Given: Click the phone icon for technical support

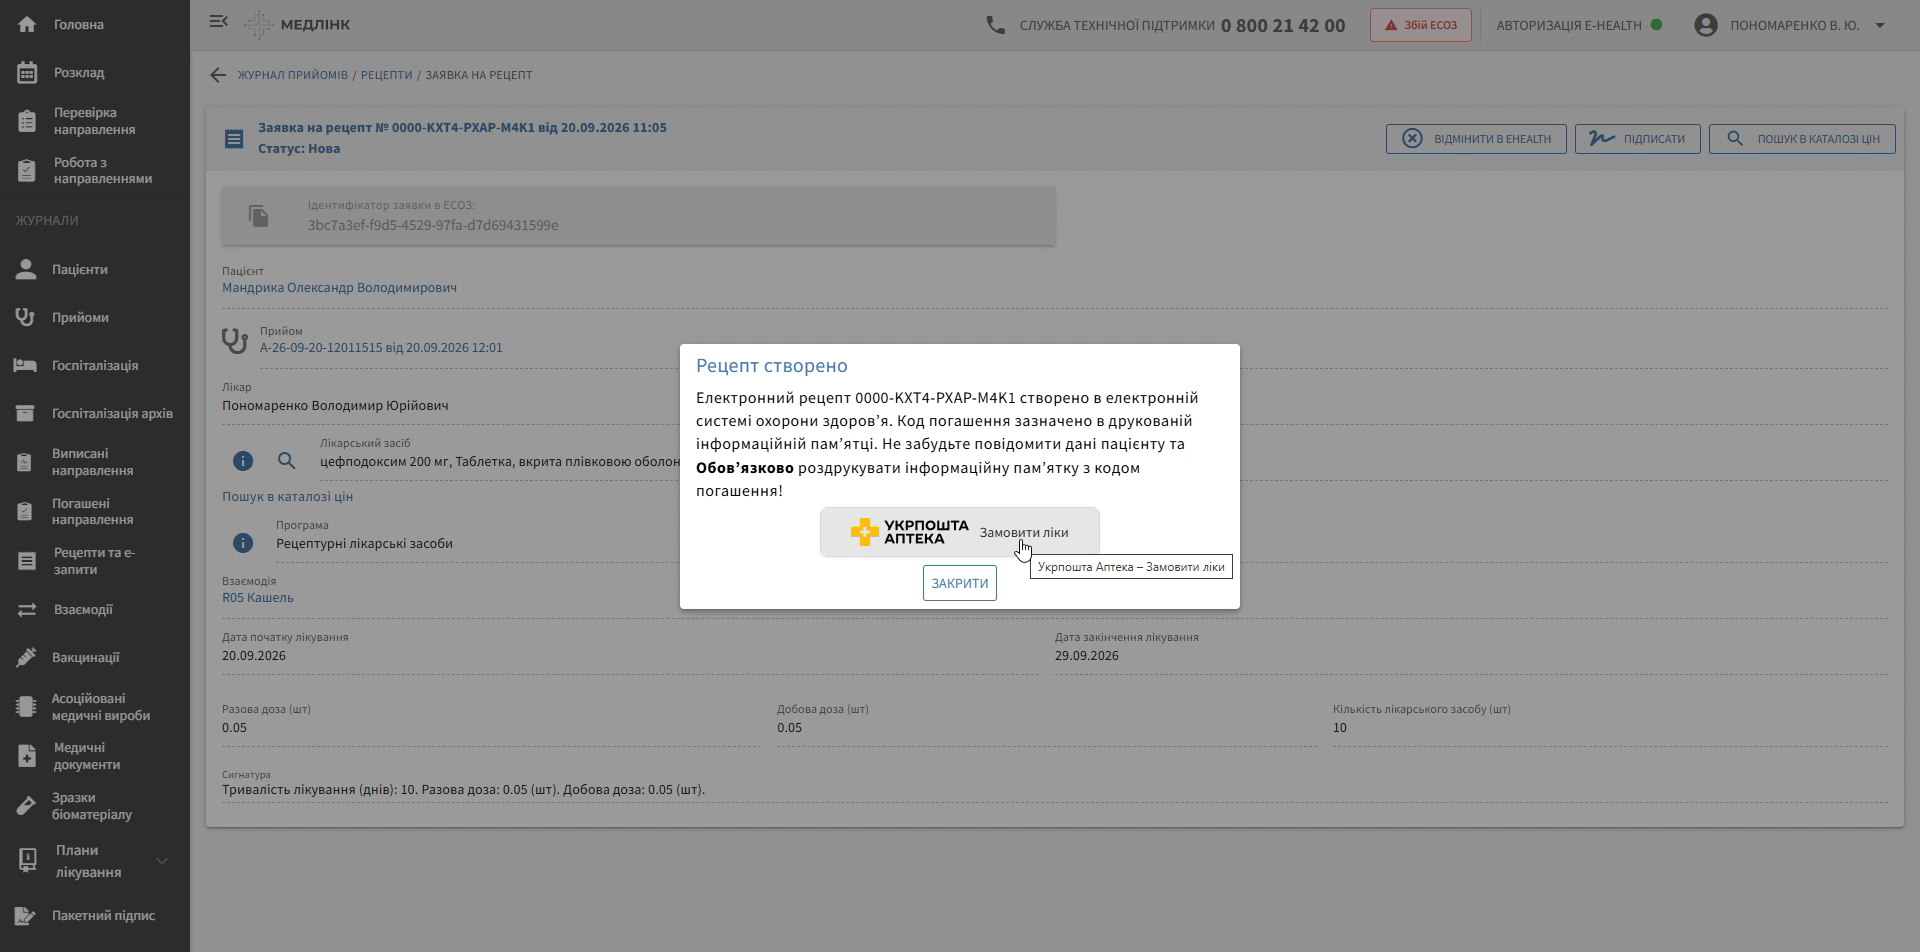Looking at the screenshot, I should [995, 25].
